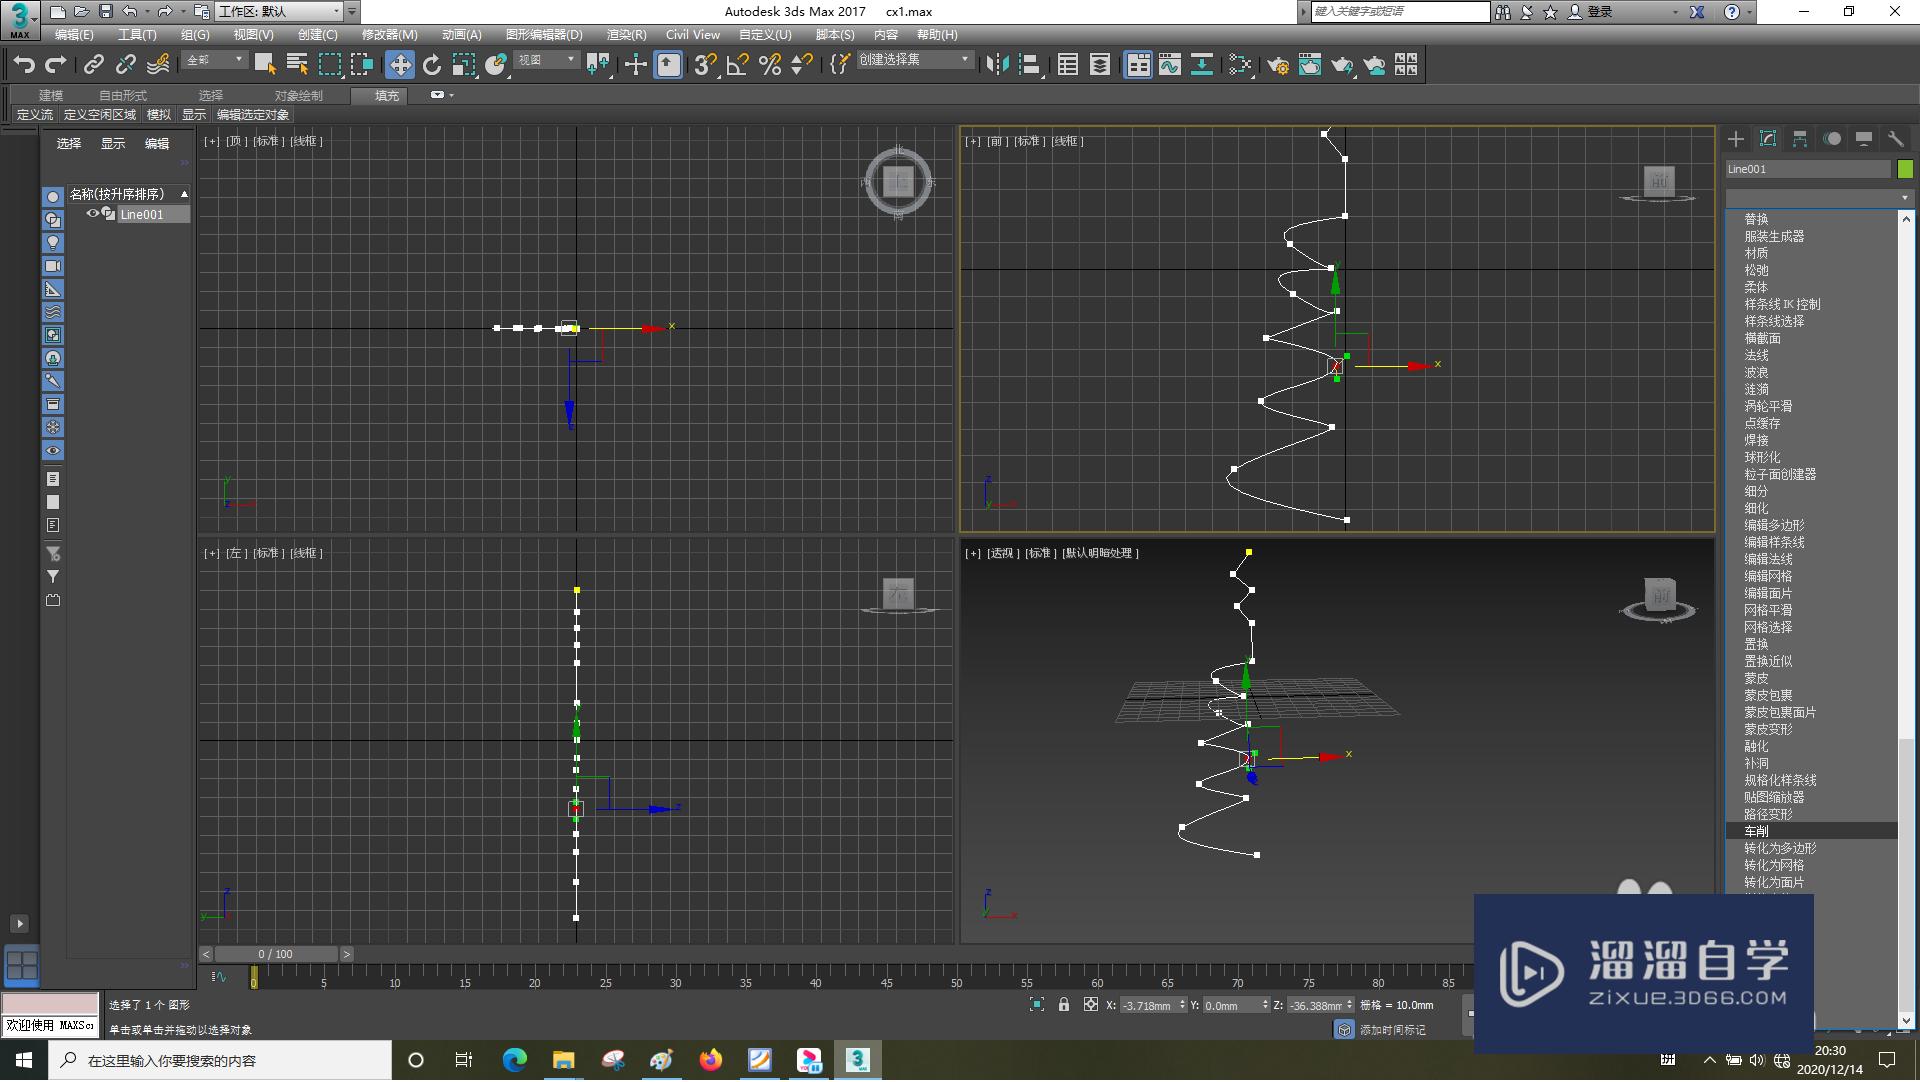This screenshot has height=1082, width=1920.
Task: Select the 编辑样条线 modifier in the list
Action: coord(1811,542)
